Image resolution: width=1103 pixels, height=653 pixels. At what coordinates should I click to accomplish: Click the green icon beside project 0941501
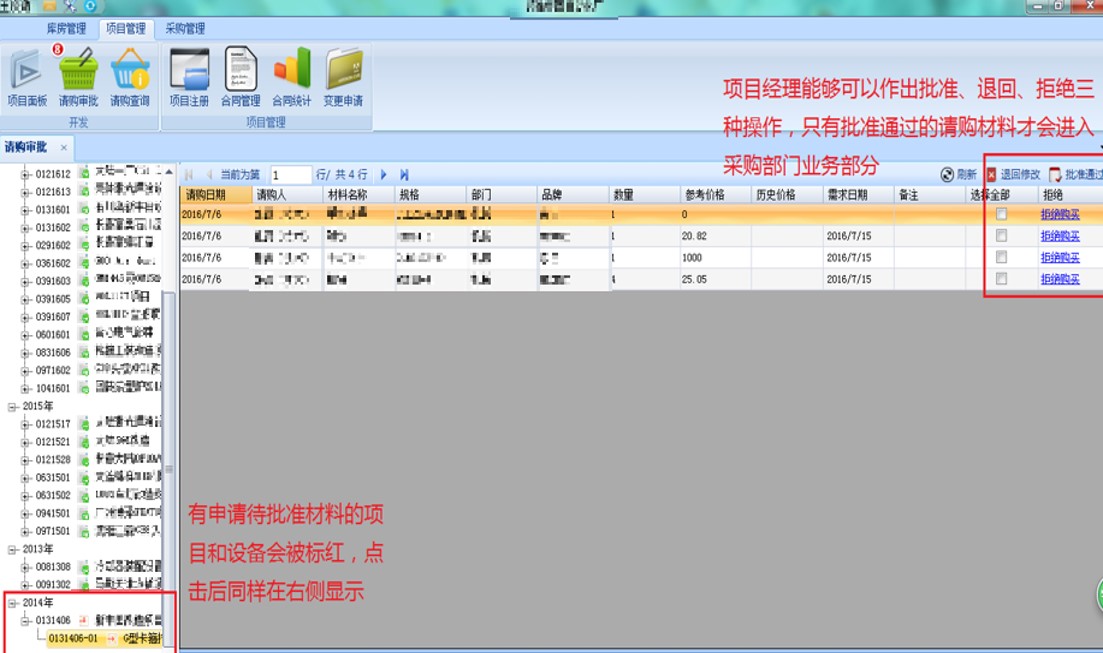pos(84,513)
